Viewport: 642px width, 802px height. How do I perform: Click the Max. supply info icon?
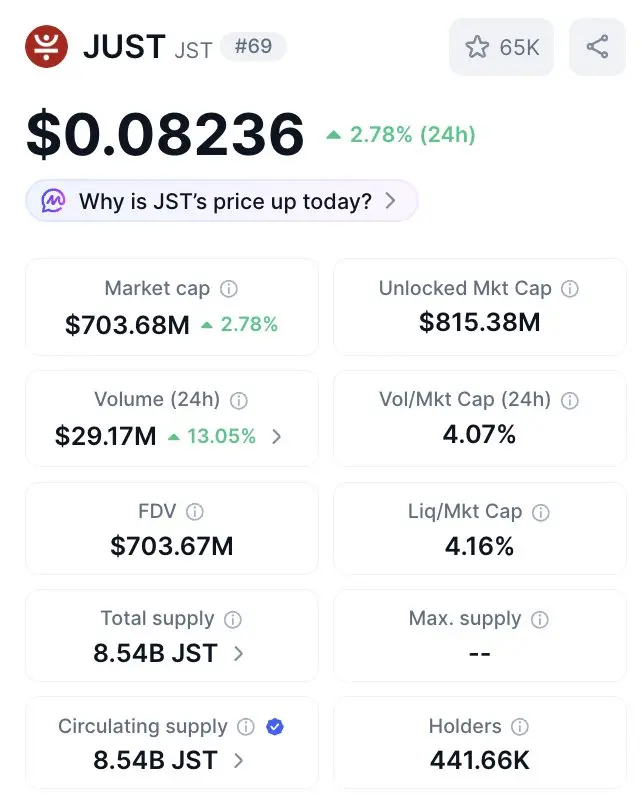(x=540, y=619)
